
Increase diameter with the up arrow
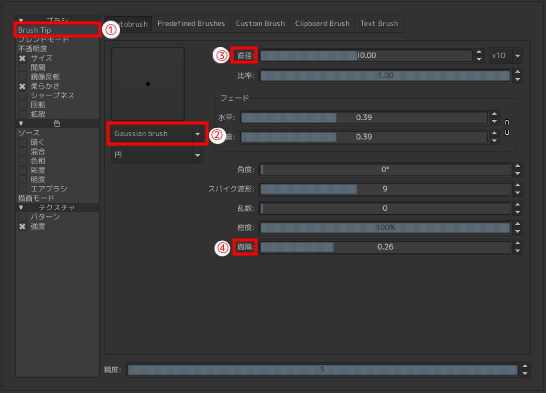(x=479, y=52)
